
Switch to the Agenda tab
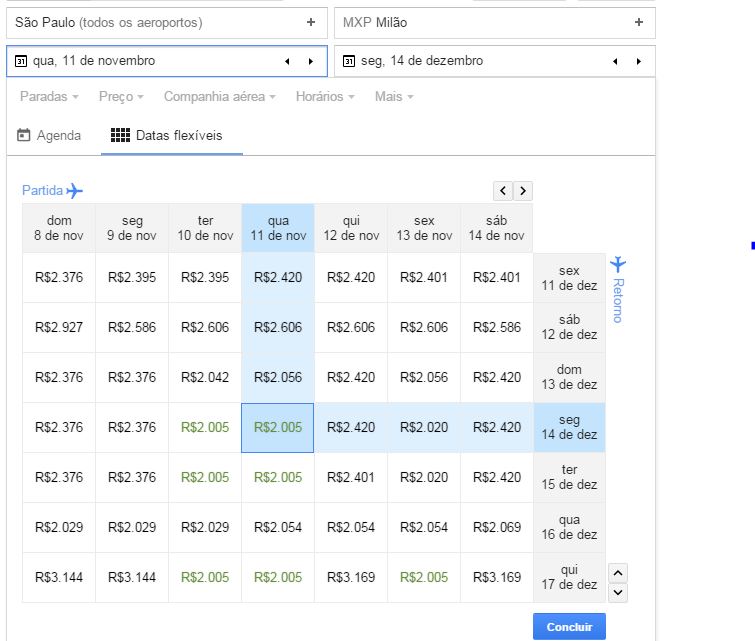[49, 135]
